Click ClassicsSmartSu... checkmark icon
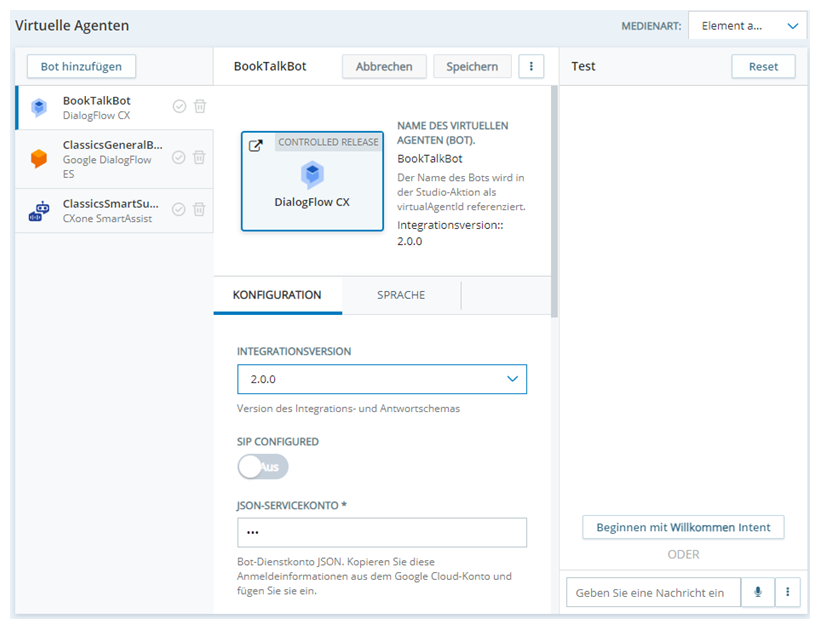The width and height of the screenshot is (817, 631). coord(179,209)
